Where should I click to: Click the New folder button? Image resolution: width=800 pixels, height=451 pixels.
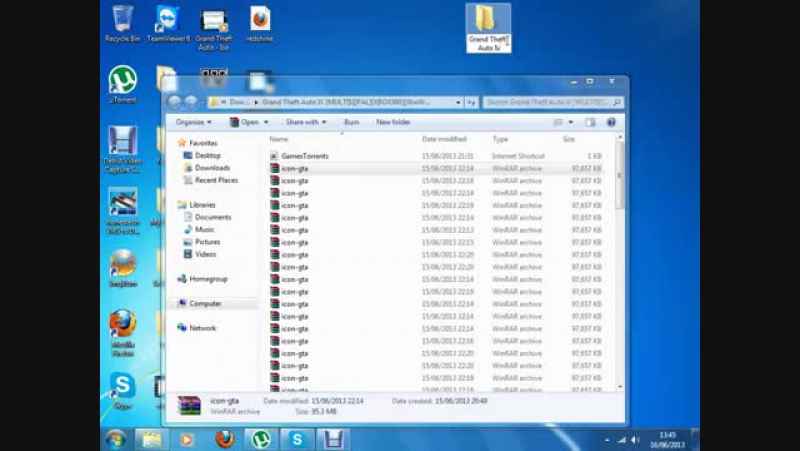[x=393, y=122]
